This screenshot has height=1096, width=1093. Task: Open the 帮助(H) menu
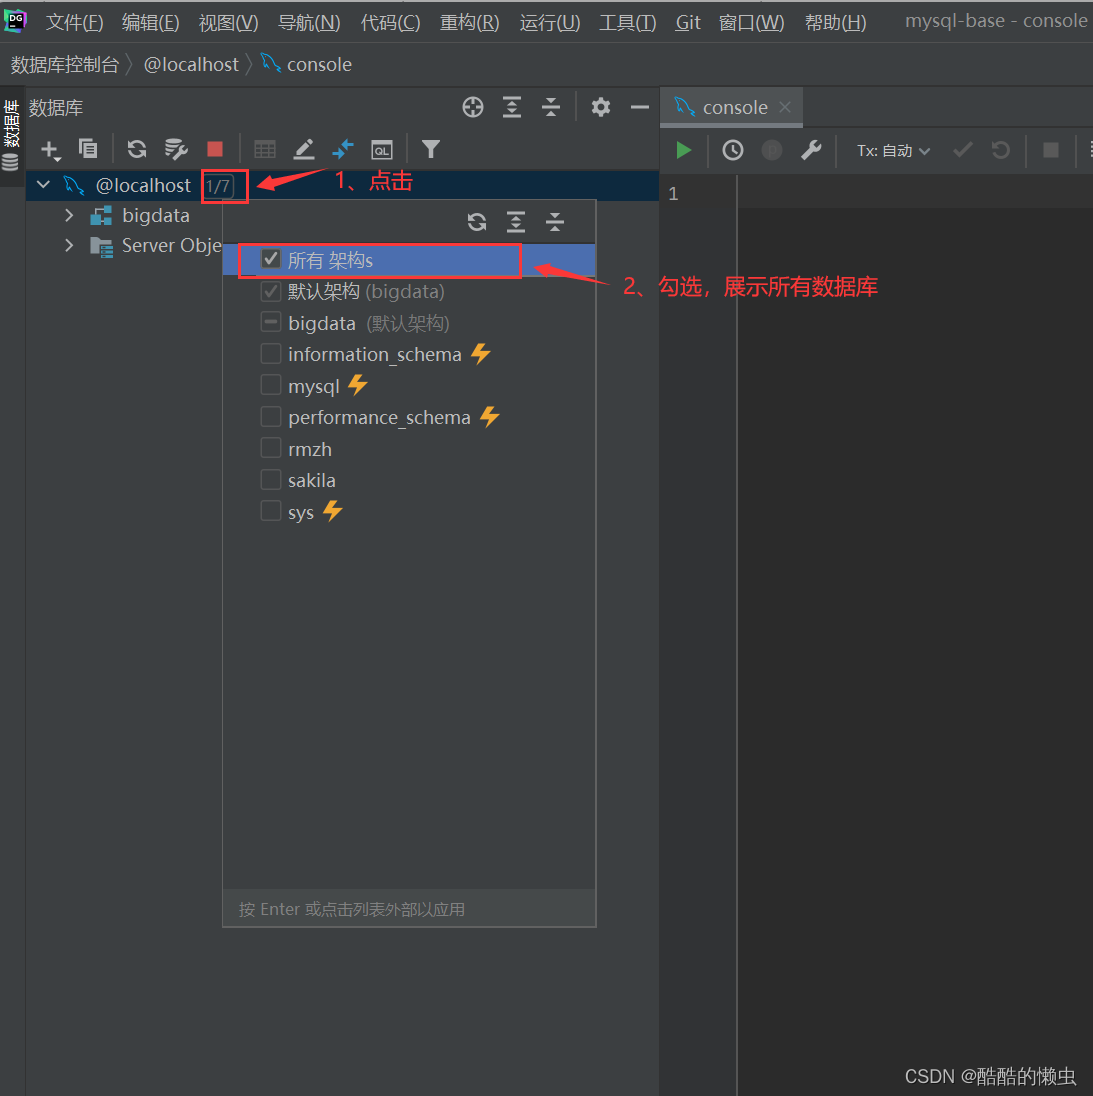point(835,23)
